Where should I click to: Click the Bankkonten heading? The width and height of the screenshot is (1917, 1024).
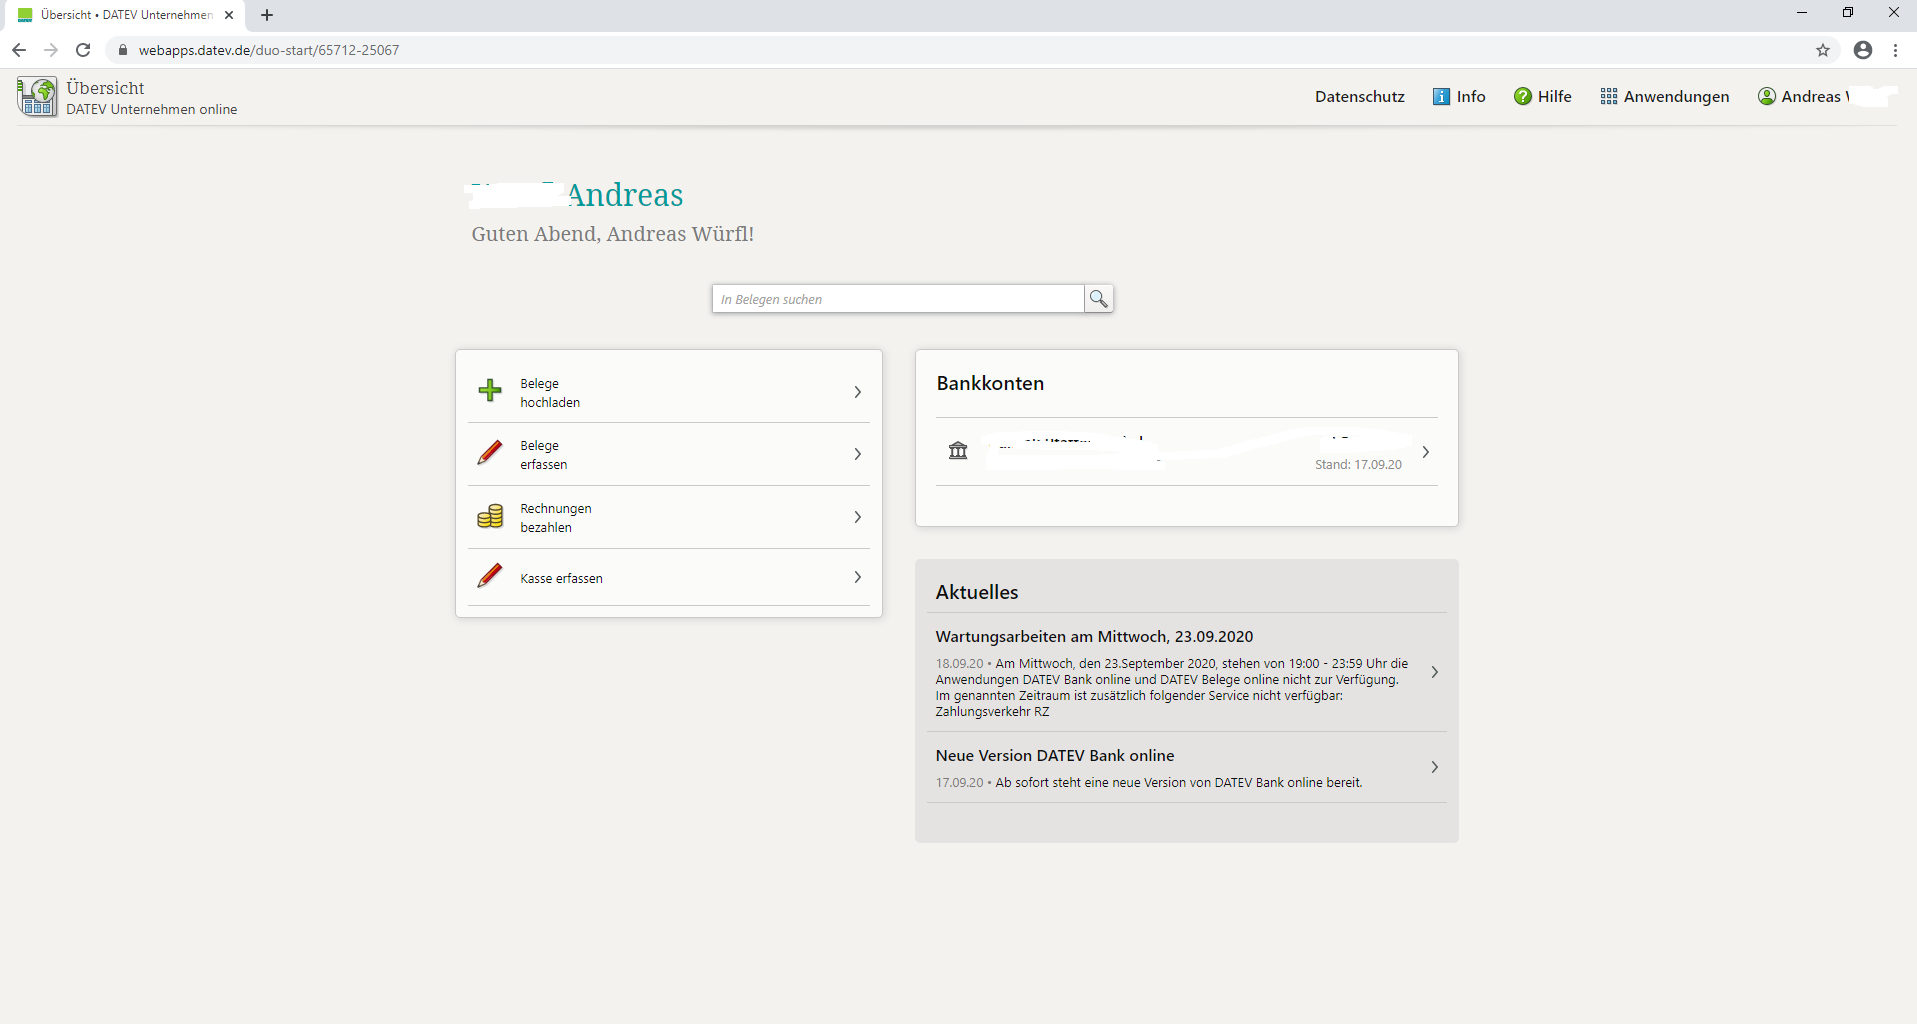(990, 383)
